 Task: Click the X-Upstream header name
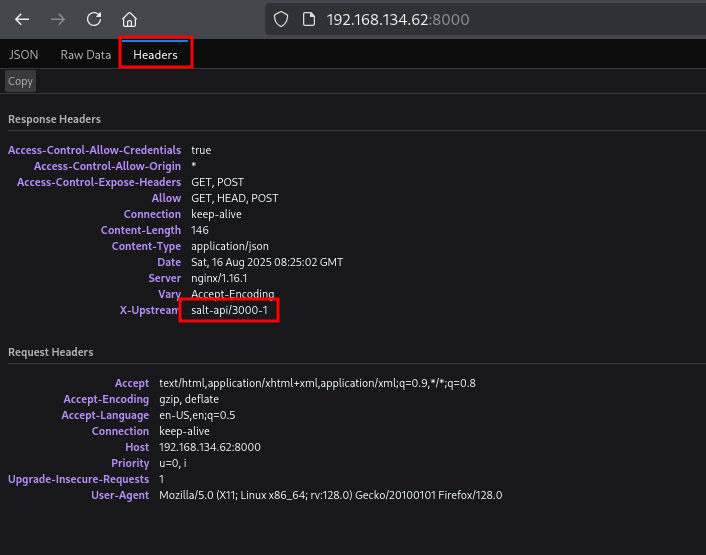(x=150, y=311)
